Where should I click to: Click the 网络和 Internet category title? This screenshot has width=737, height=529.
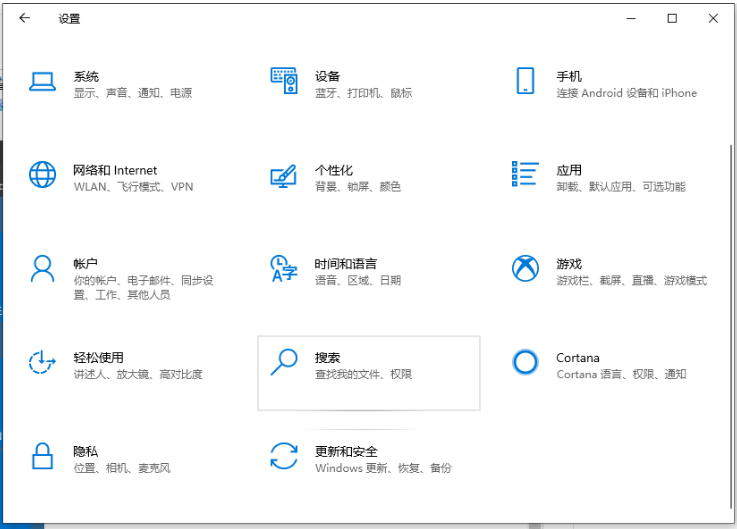115,170
